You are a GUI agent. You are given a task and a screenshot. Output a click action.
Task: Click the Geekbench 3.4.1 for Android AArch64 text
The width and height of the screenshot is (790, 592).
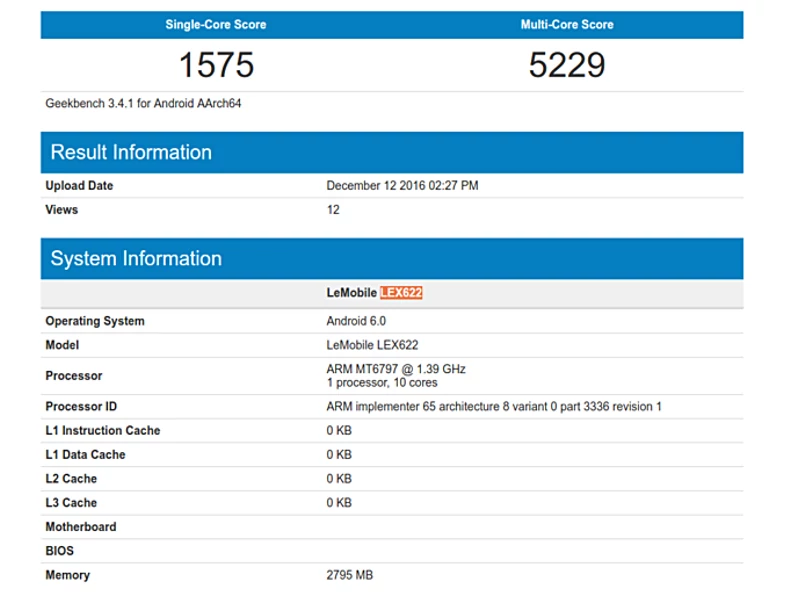143,103
